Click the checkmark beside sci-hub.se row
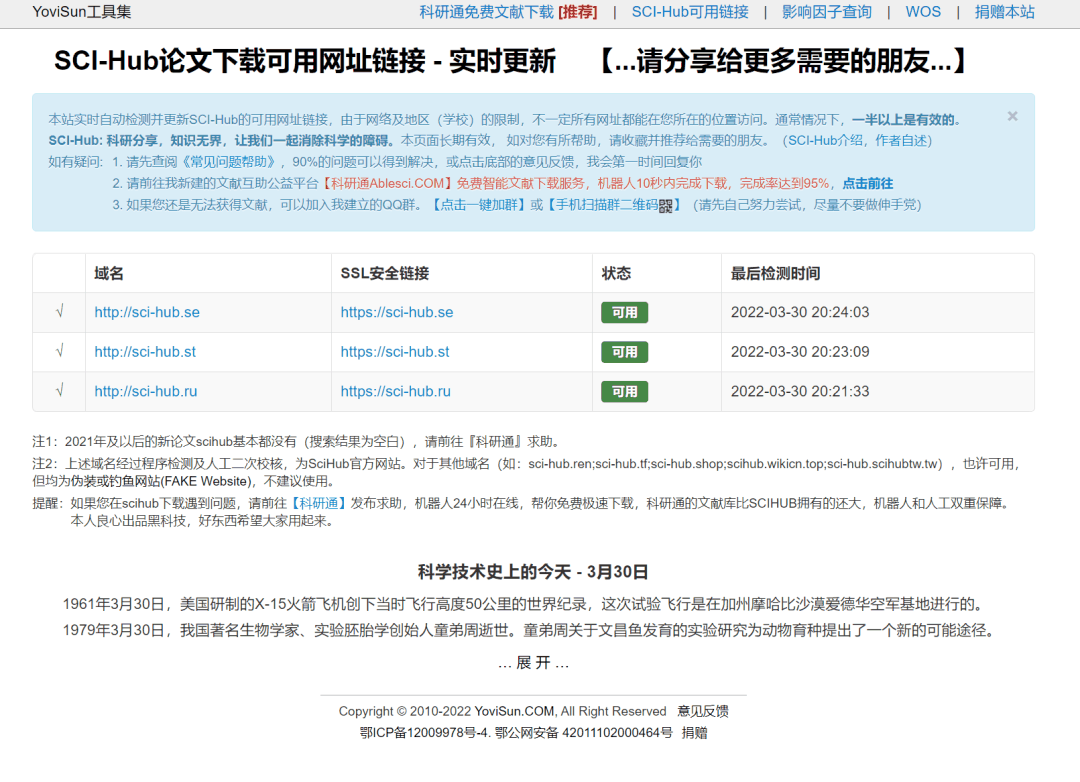The width and height of the screenshot is (1080, 782). pos(58,312)
